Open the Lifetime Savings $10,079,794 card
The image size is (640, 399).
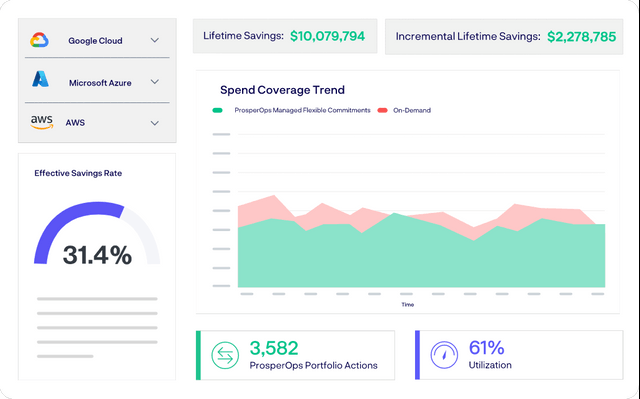285,36
